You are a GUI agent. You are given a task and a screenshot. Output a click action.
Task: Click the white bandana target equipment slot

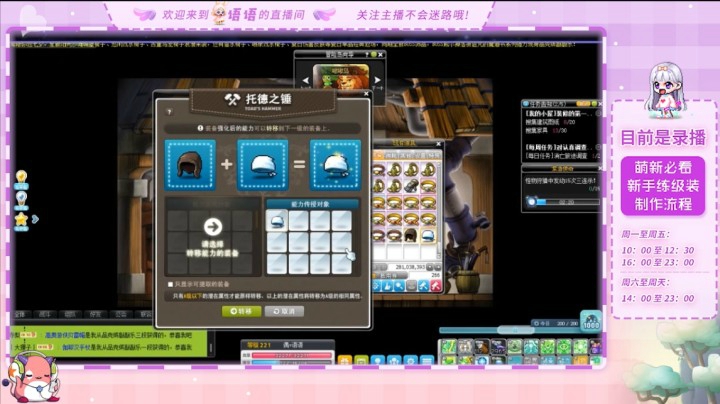(x=262, y=165)
